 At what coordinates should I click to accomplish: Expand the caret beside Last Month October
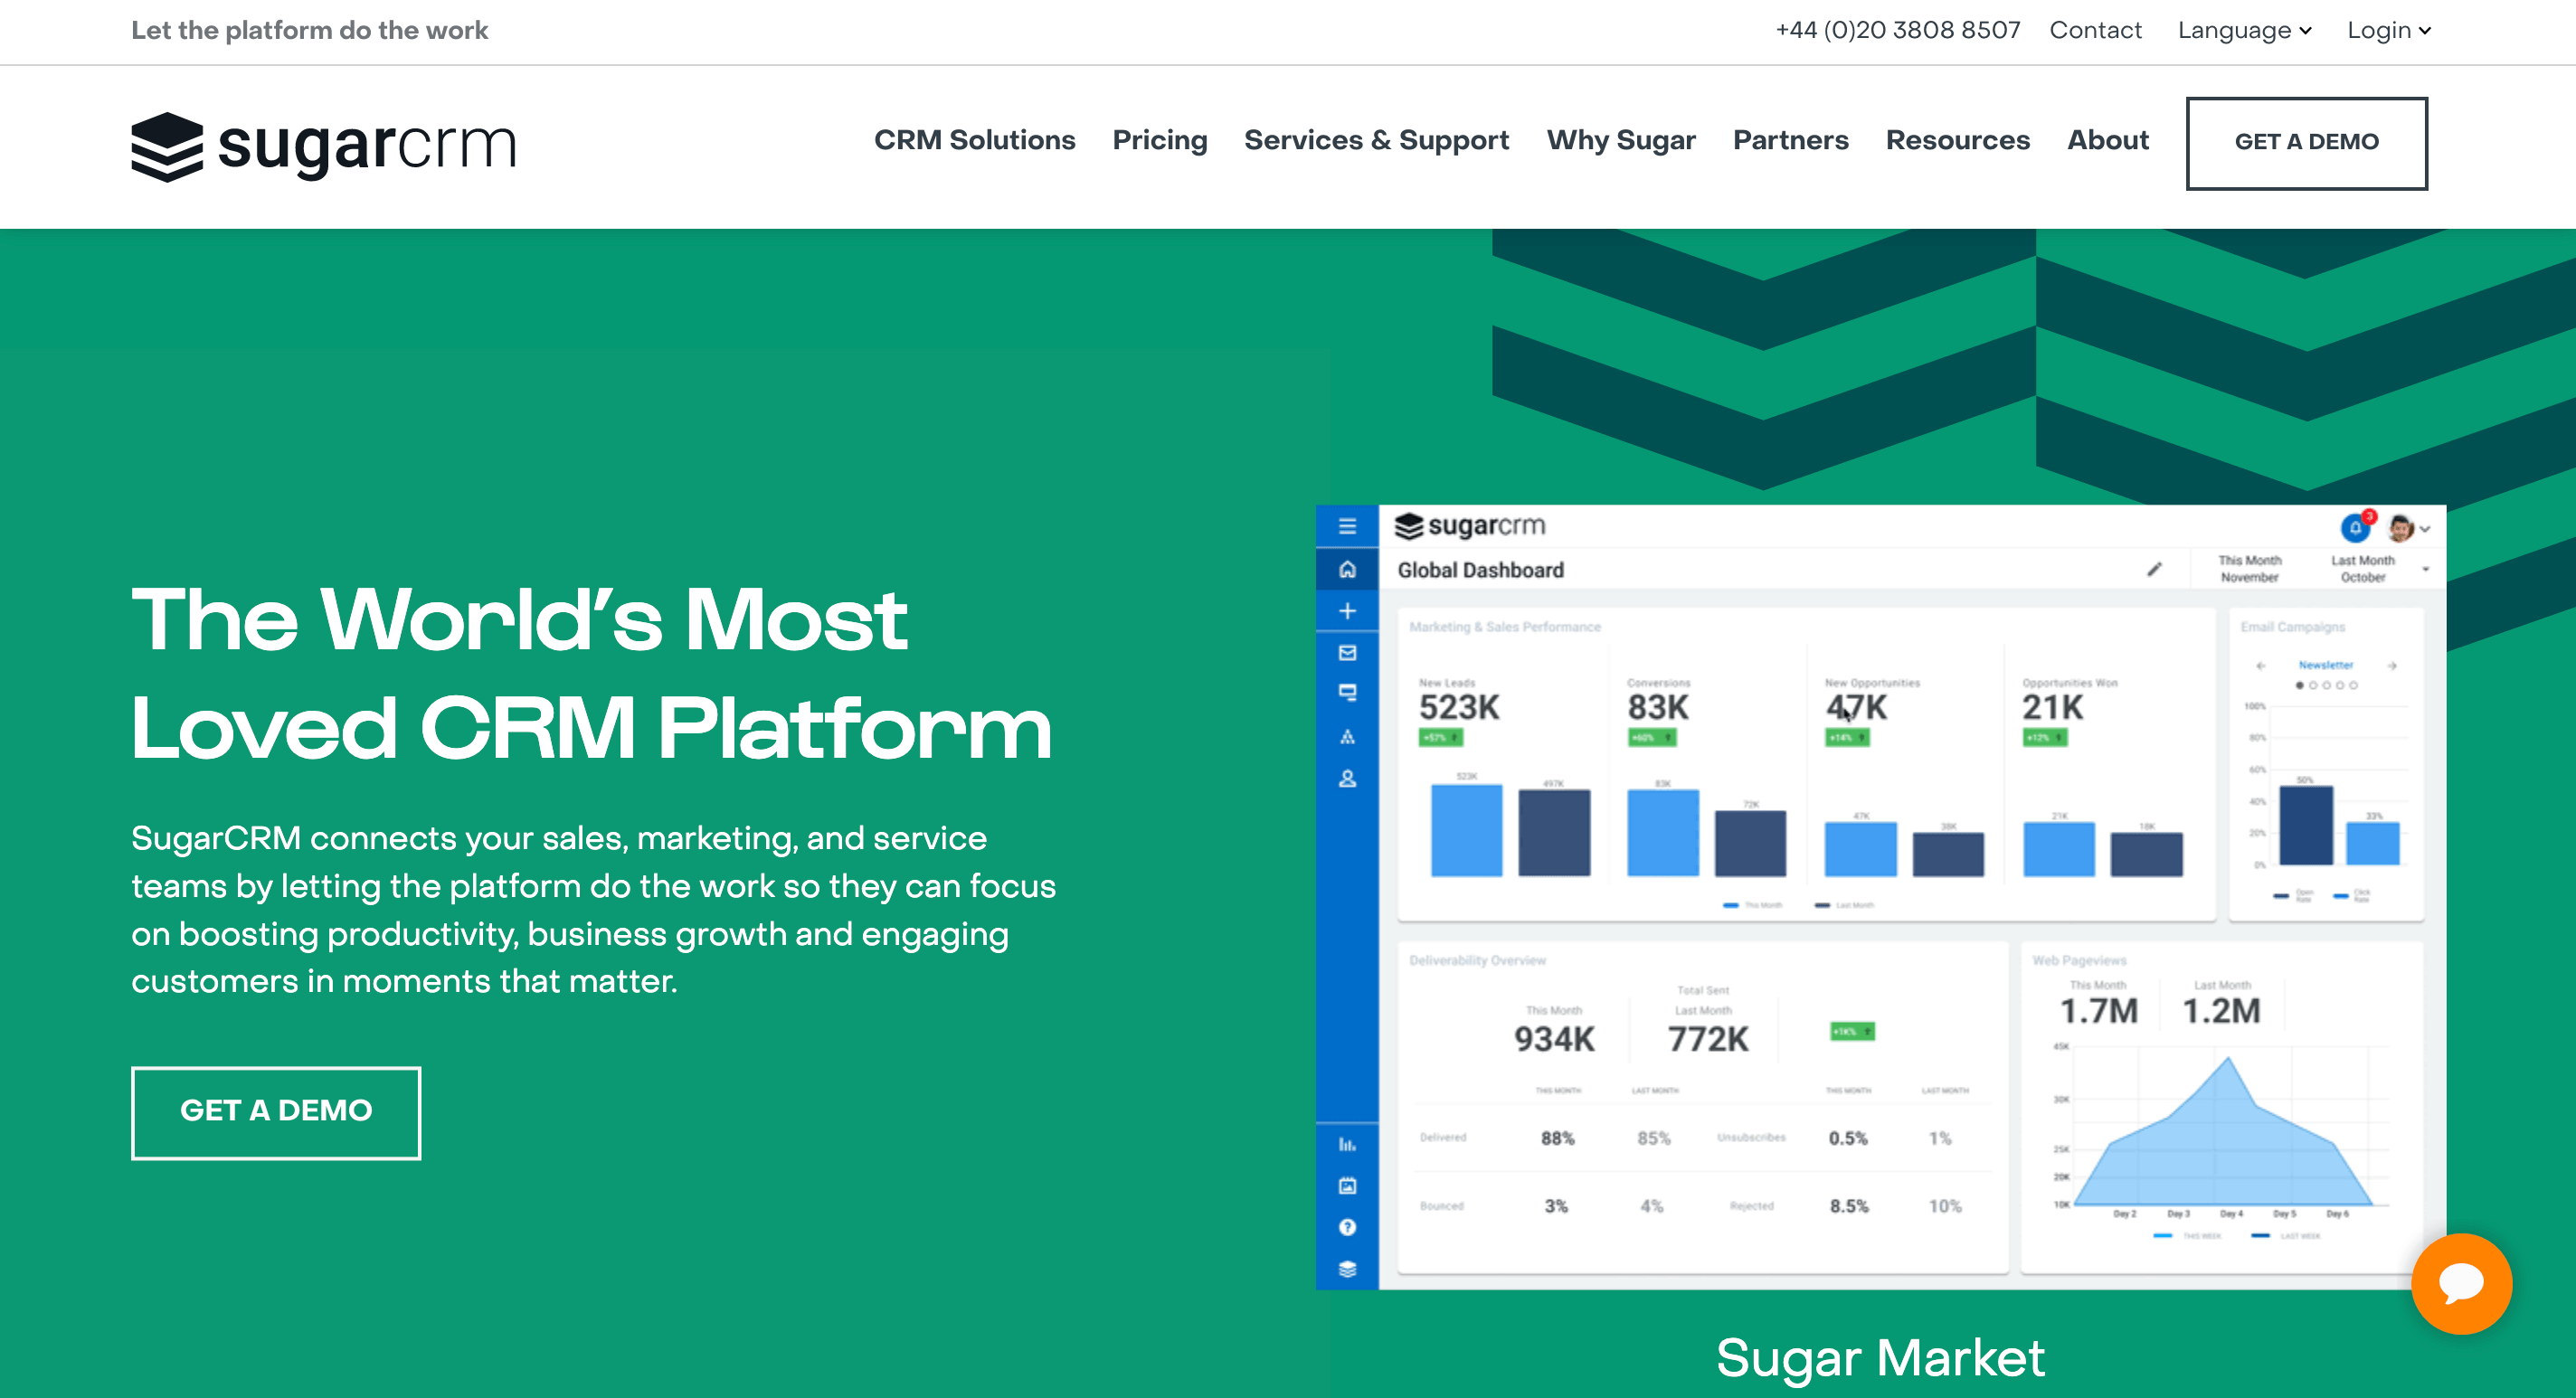pyautogui.click(x=2425, y=570)
